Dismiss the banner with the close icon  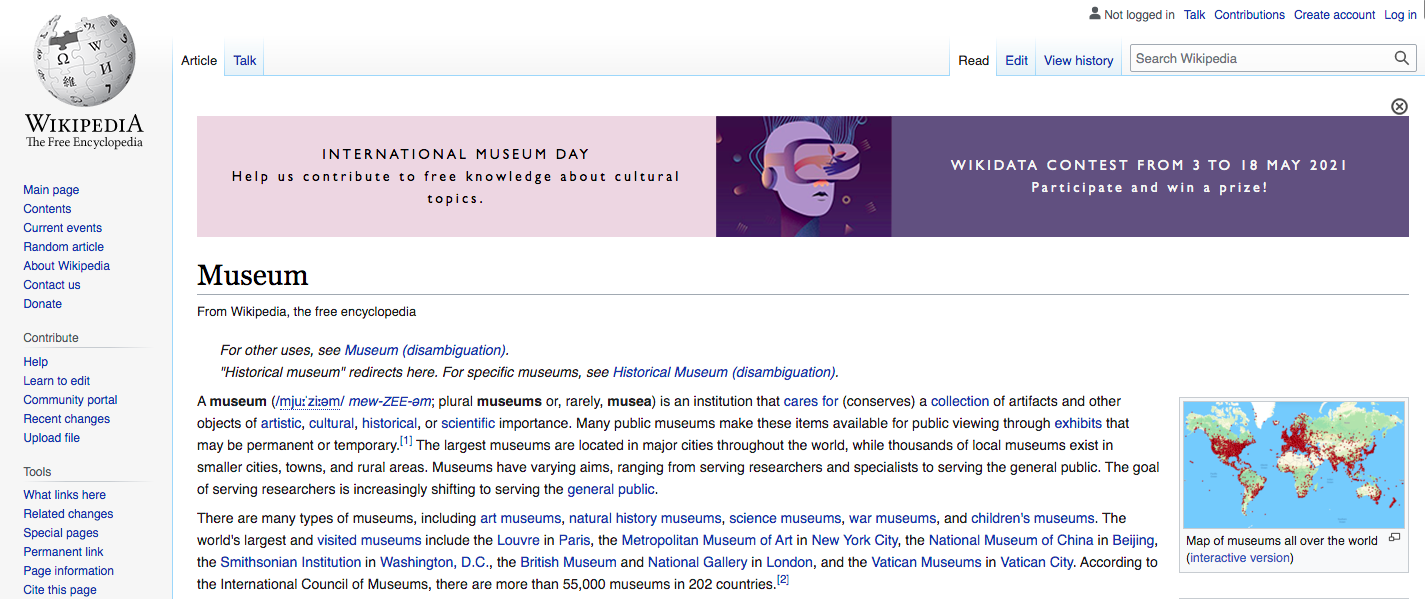pos(1399,107)
